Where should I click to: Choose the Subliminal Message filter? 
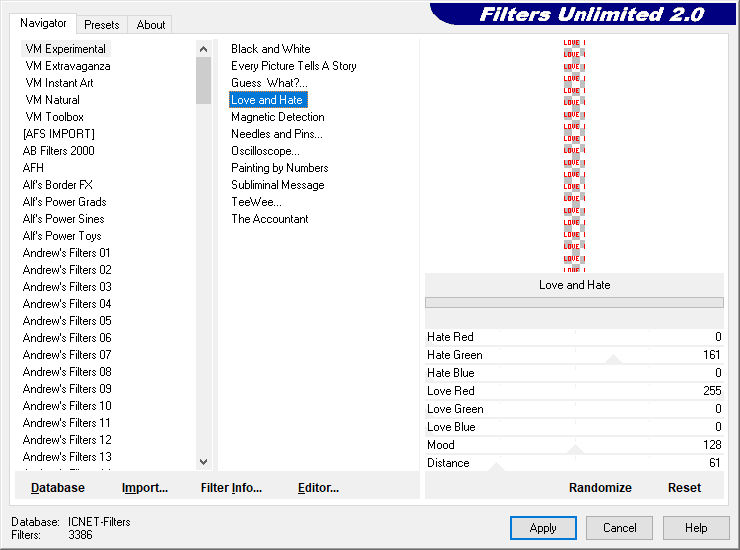(278, 185)
